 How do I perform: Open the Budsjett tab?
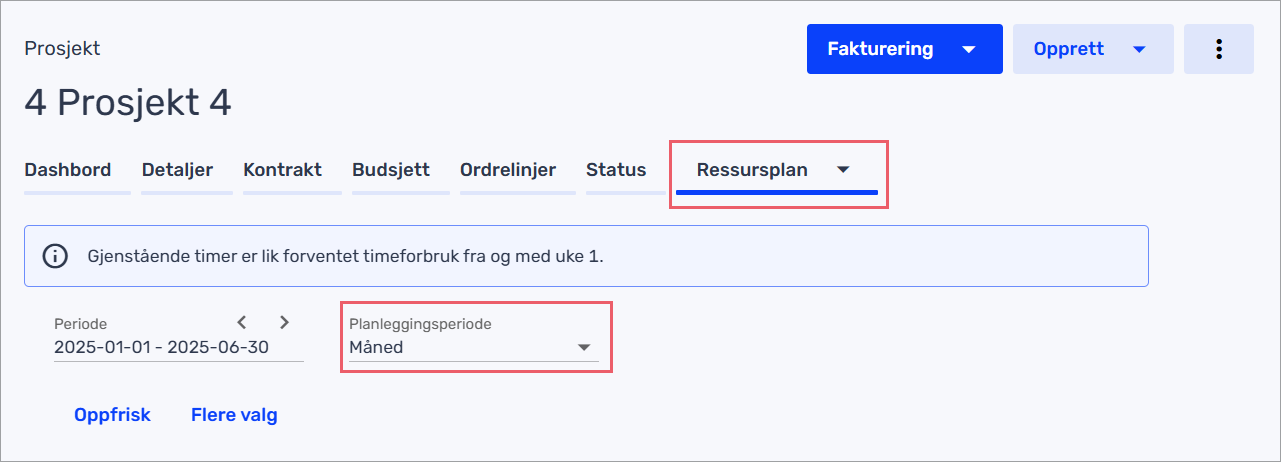coord(391,170)
